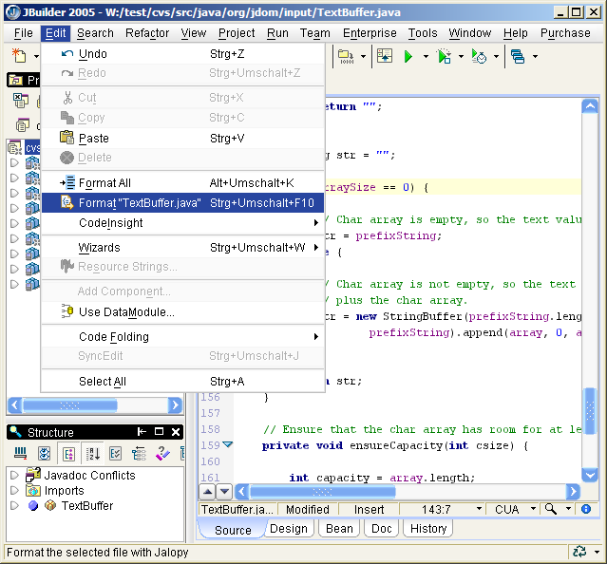Choose Paste from the Edit menu

pos(182,138)
